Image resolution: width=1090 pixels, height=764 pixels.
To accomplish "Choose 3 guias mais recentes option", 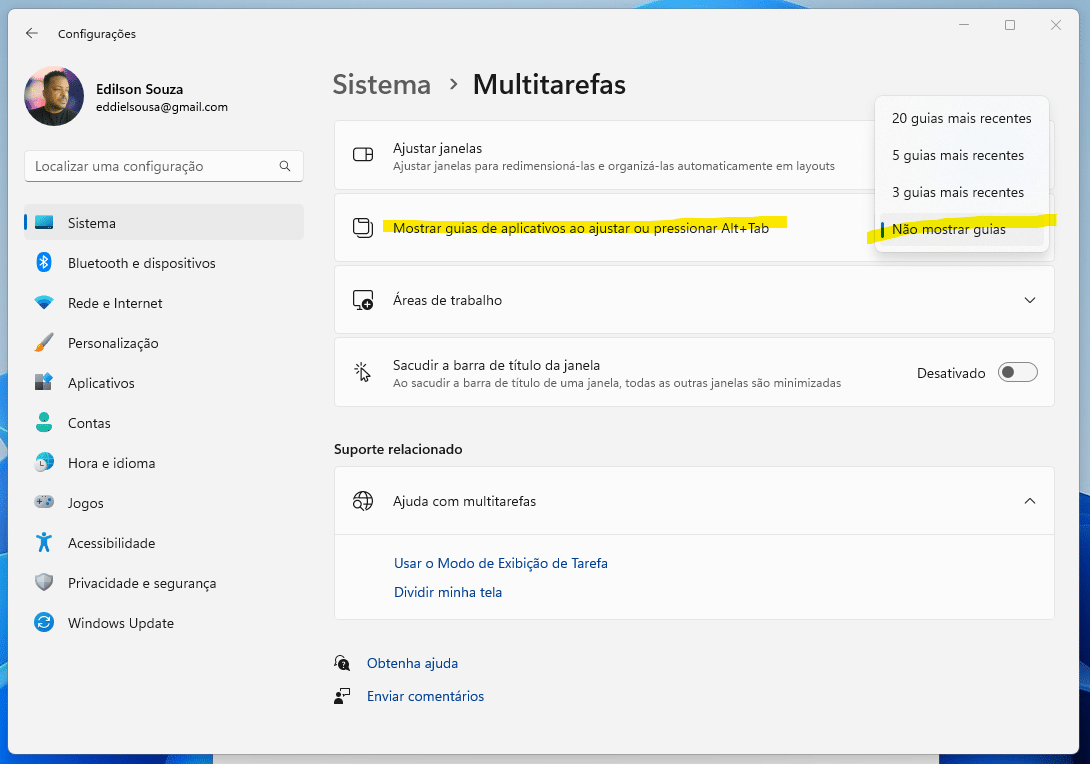I will (961, 192).
